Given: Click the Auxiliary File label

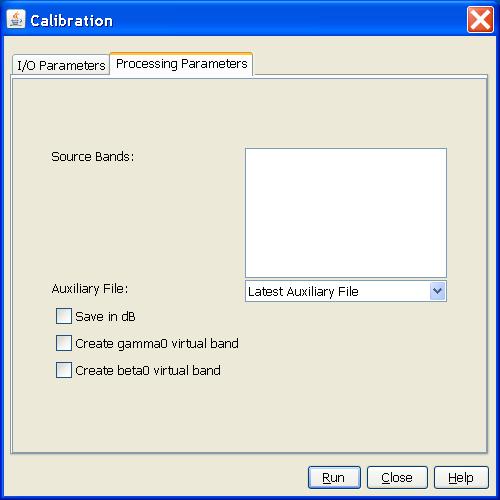Looking at the screenshot, I should [x=90, y=289].
